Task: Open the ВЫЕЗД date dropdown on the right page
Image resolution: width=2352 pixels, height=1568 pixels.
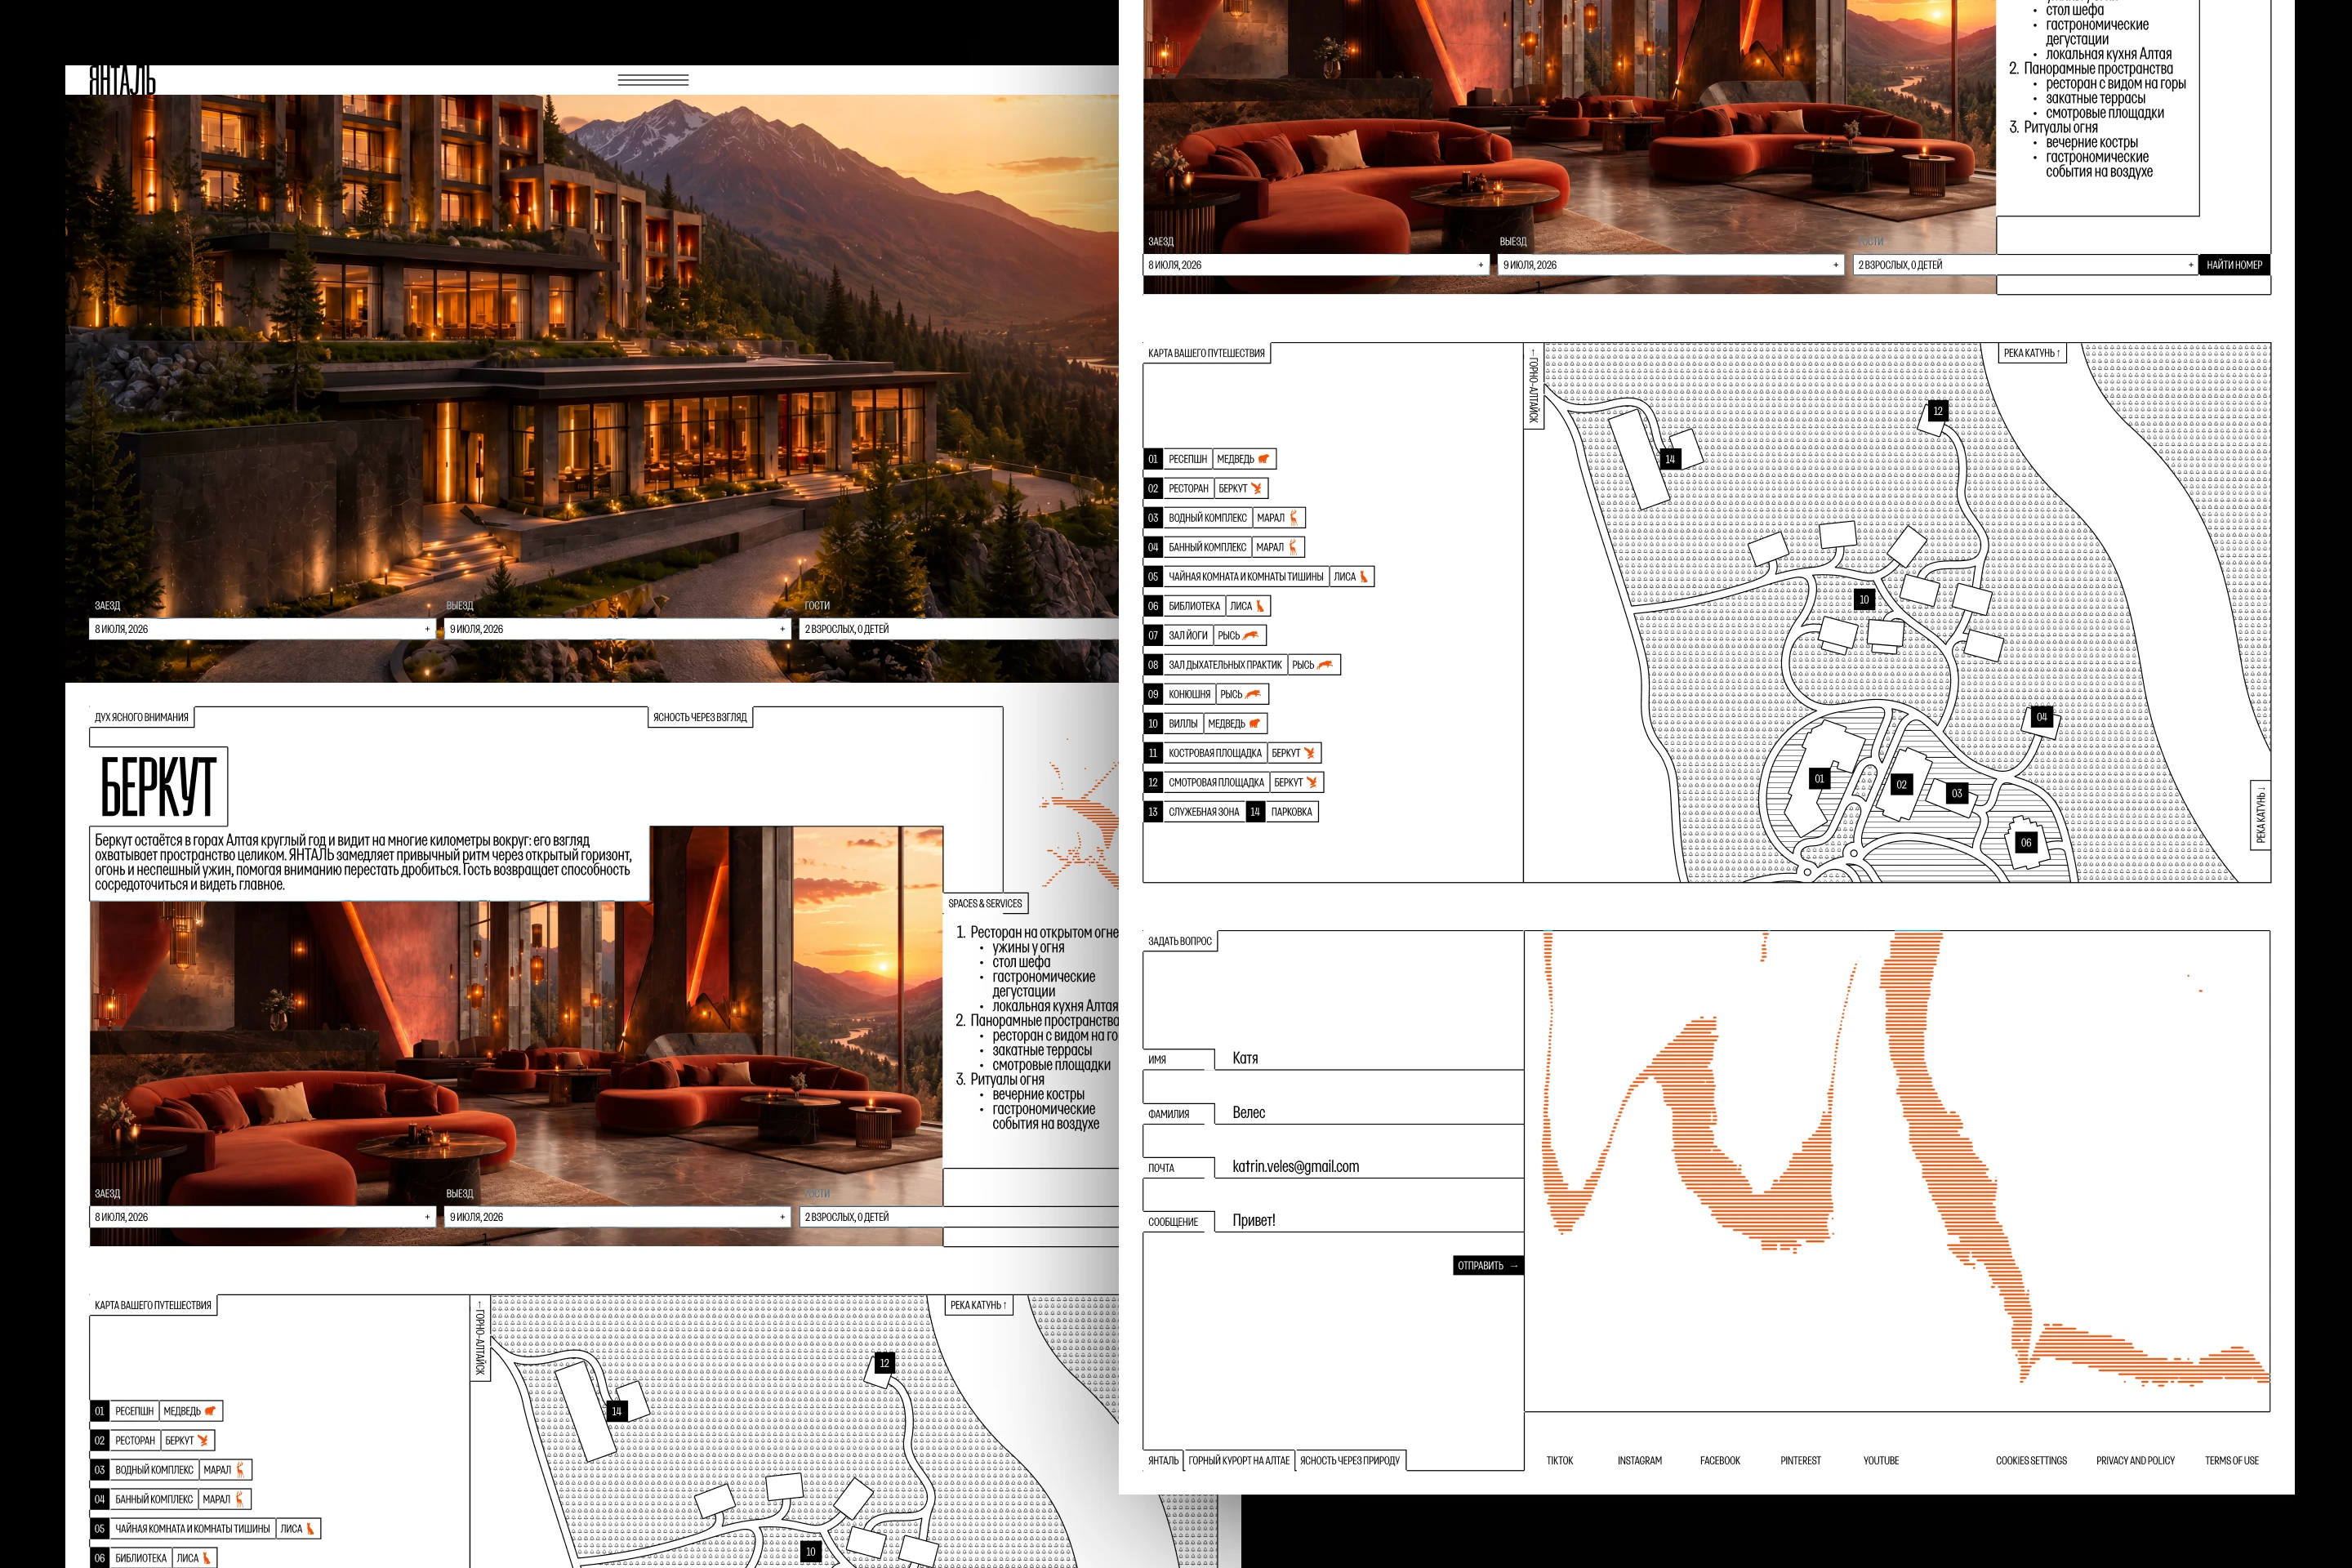Action: pos(1671,265)
